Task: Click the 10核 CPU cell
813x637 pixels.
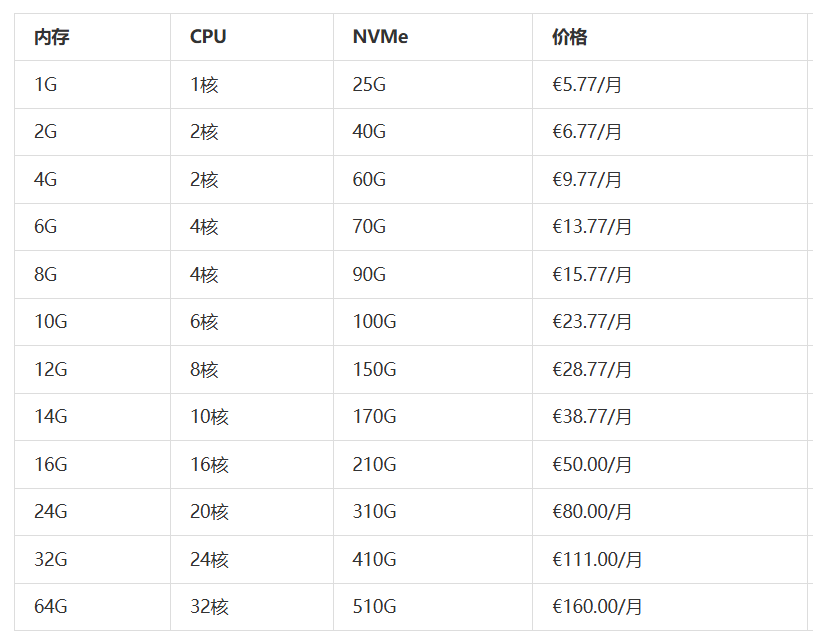Action: tap(209, 417)
